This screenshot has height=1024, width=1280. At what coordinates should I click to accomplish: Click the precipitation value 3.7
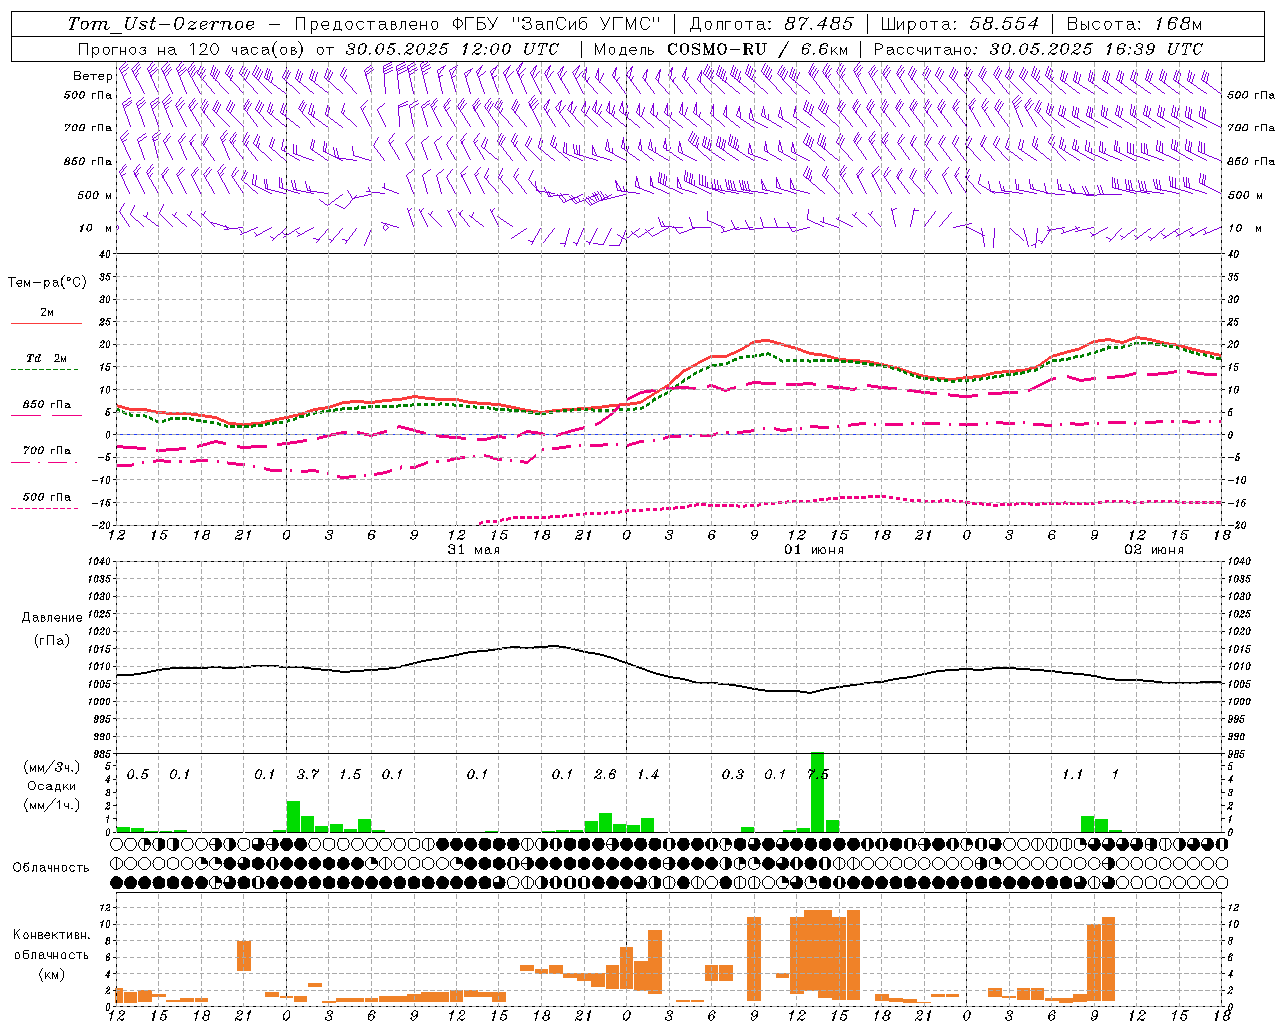(308, 775)
